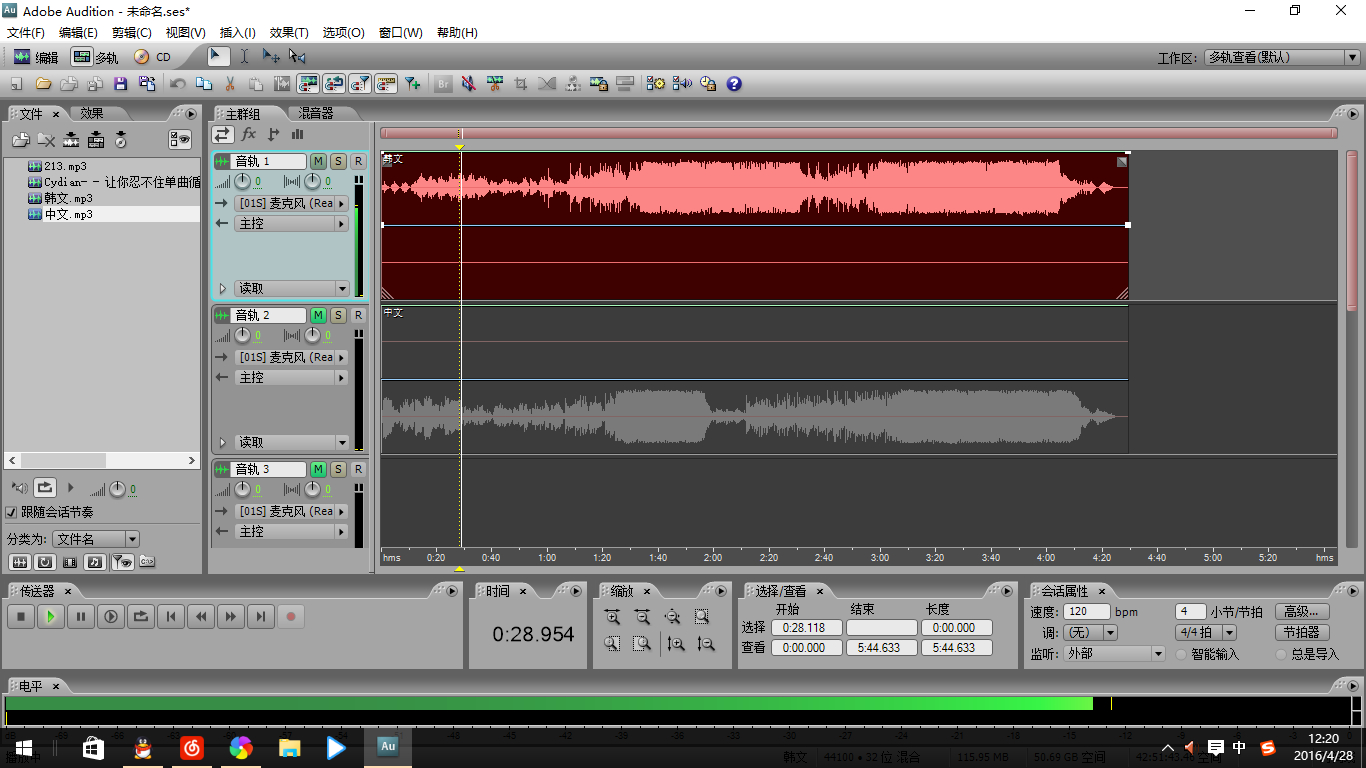Click the cut scissors icon in toolbar
1366x768 pixels.
(230, 84)
